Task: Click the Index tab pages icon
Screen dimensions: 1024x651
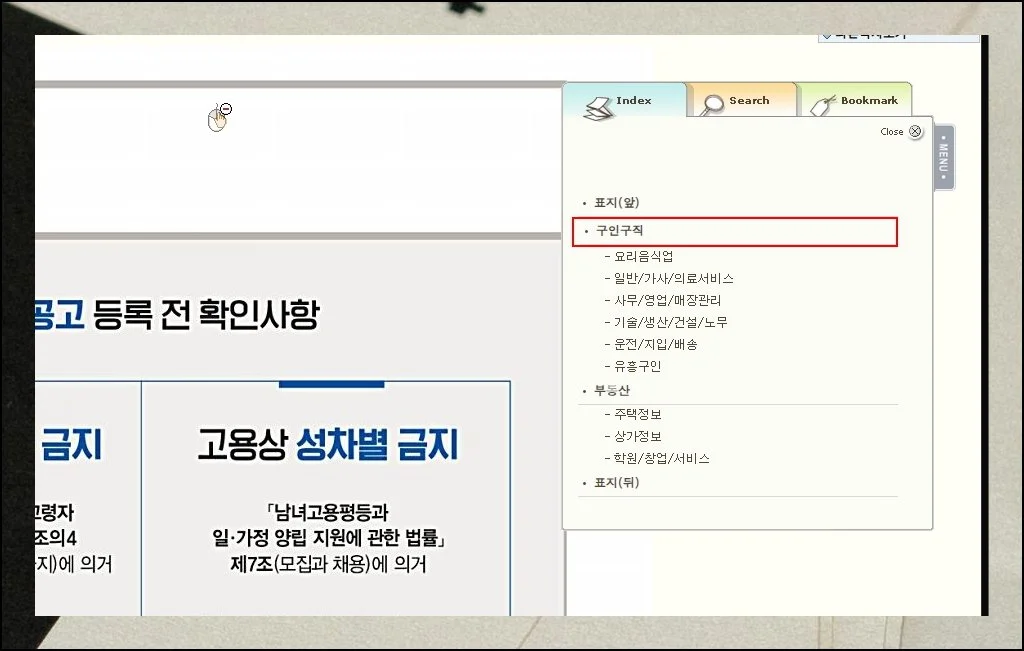Action: click(x=598, y=108)
